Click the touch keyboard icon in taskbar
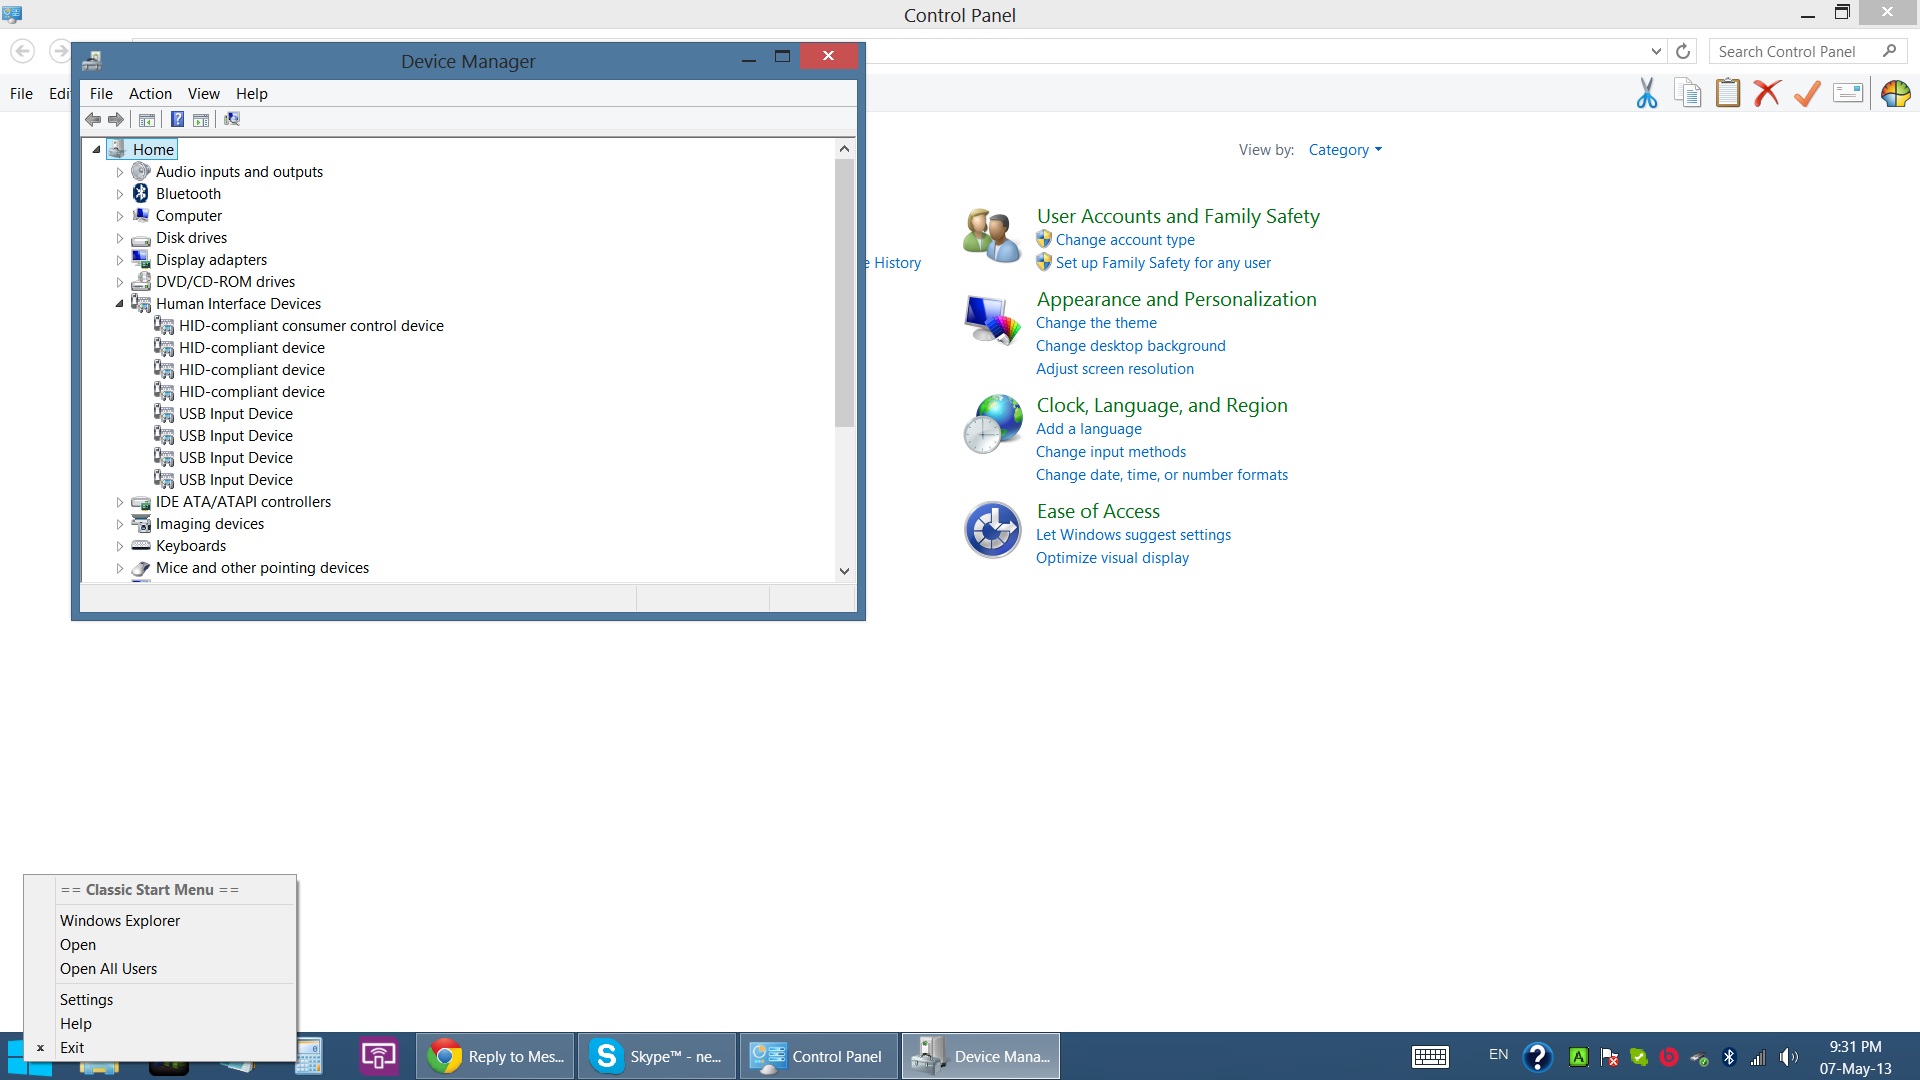Viewport: 1920px width, 1080px height. (1430, 1057)
